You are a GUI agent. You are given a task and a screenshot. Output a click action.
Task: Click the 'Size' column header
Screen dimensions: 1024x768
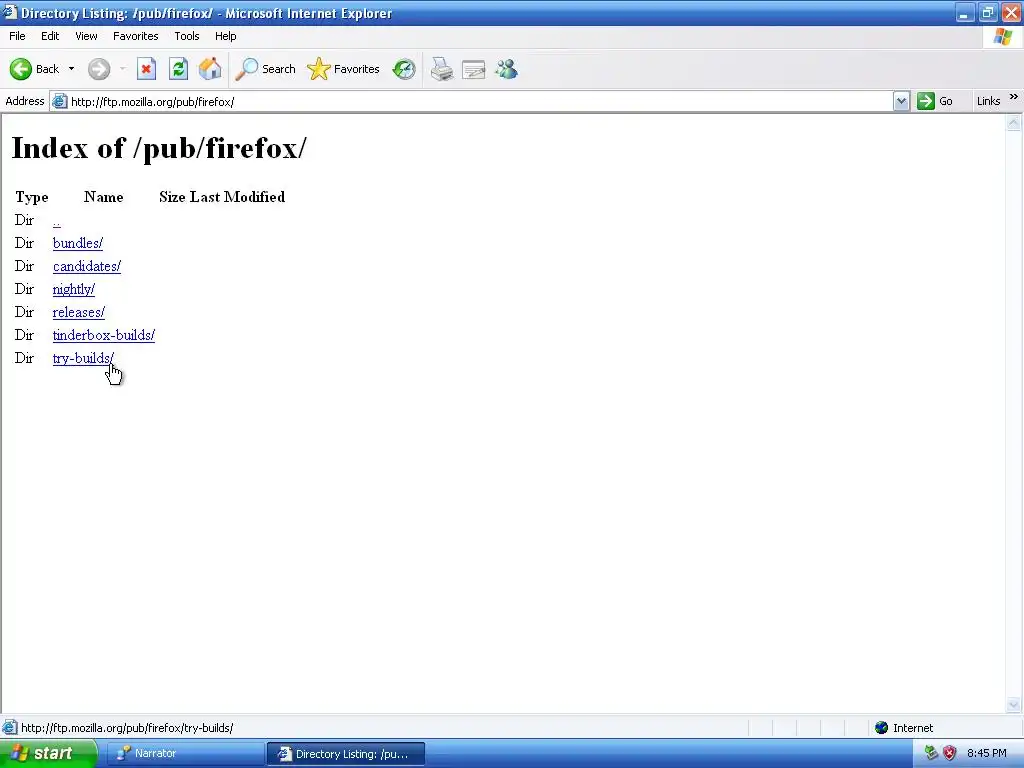click(x=172, y=197)
